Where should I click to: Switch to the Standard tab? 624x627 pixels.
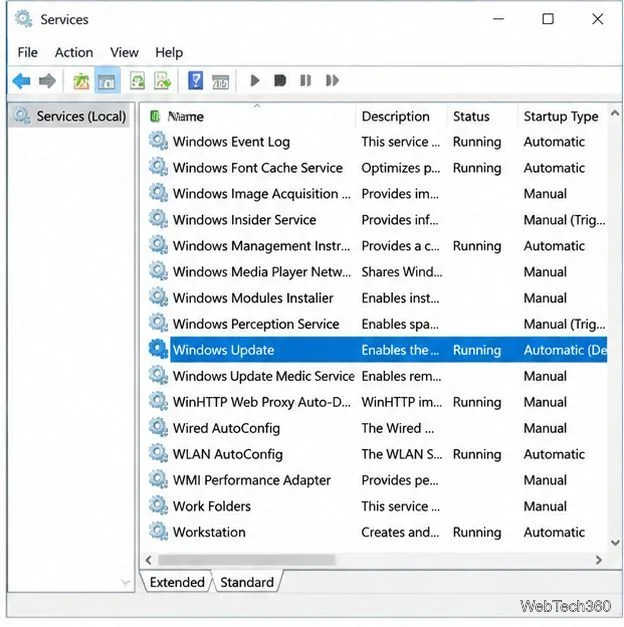coord(247,582)
